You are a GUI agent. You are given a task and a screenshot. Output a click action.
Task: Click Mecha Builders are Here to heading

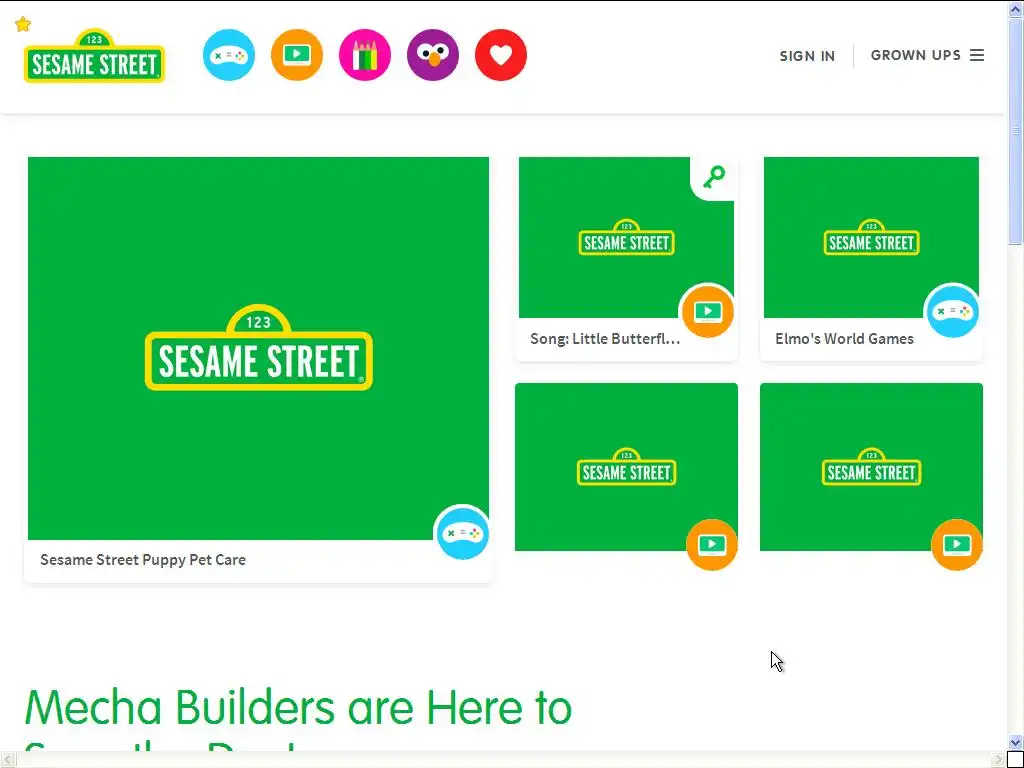(298, 708)
